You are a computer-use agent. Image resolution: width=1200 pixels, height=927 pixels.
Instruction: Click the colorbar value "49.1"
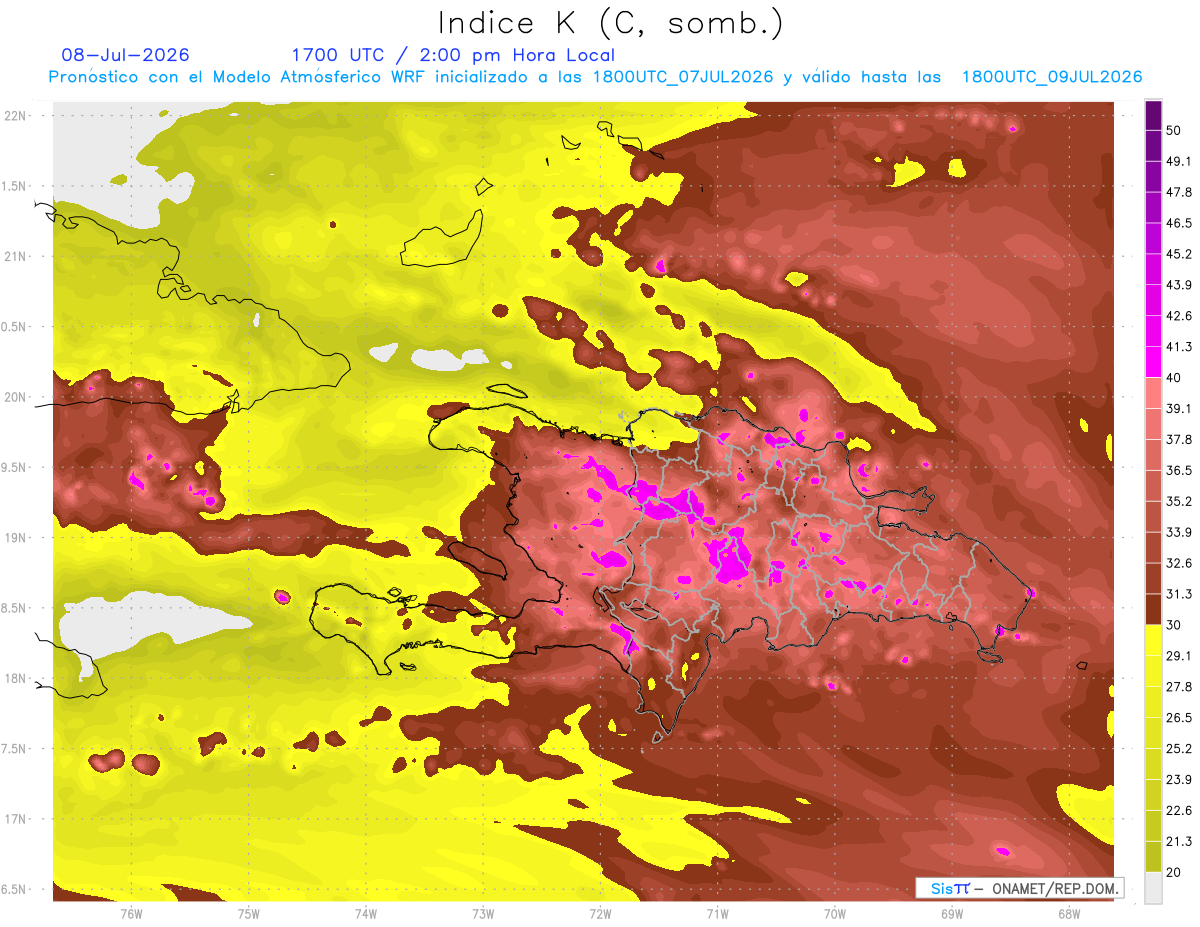tap(1178, 161)
